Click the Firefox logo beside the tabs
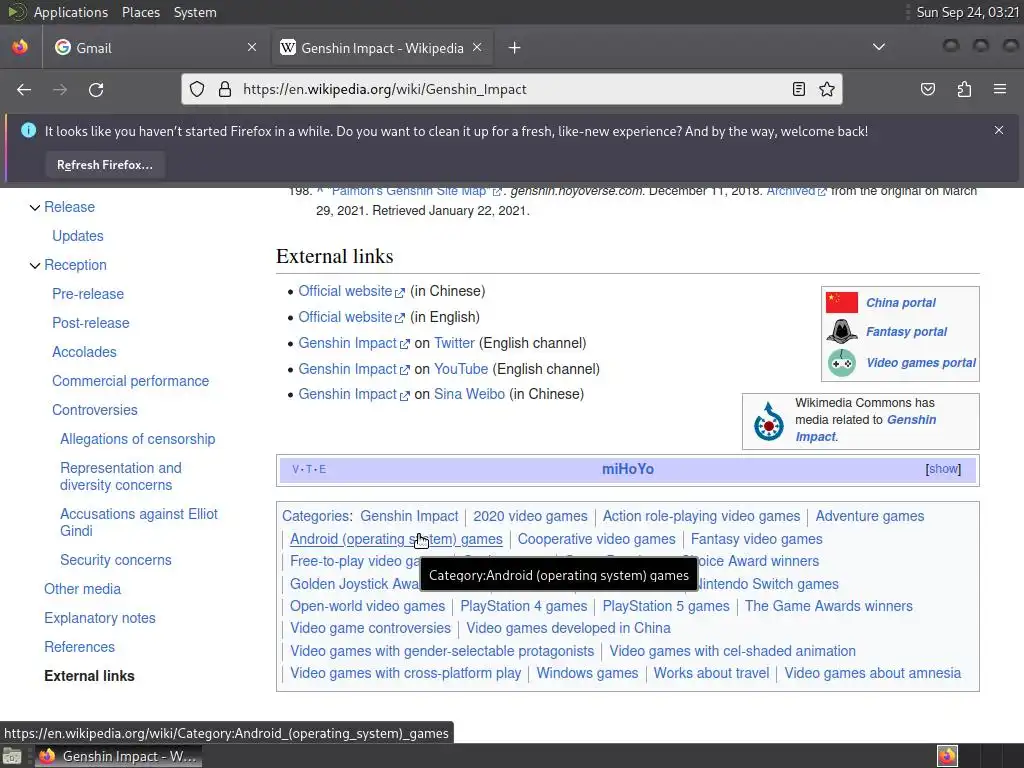The height and width of the screenshot is (768, 1024). tap(20, 47)
